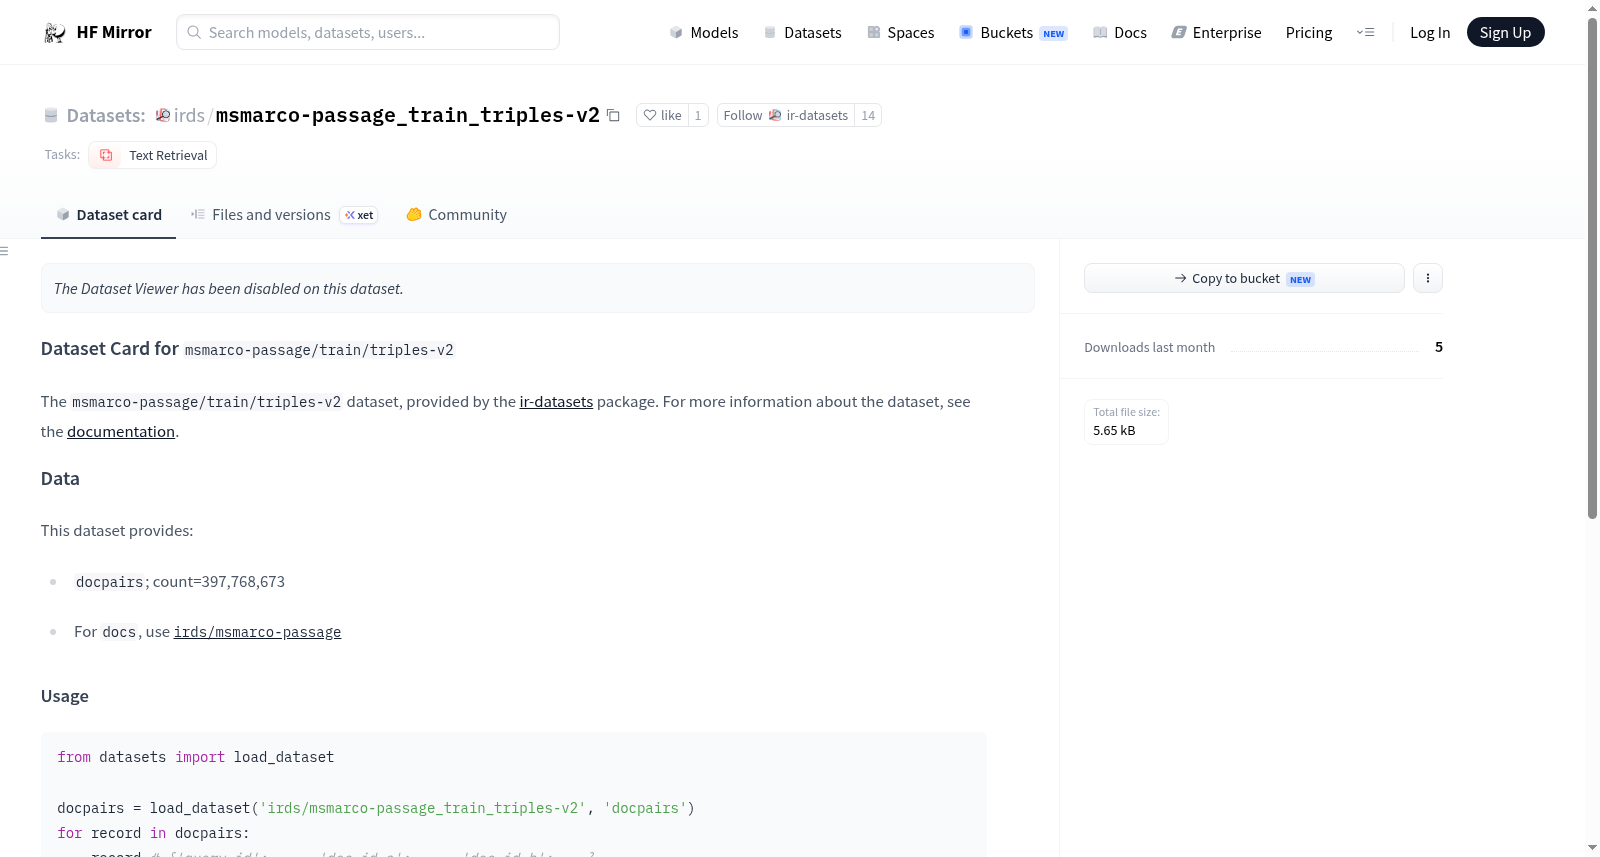Click Copy to bucket button
1600x857 pixels.
(x=1244, y=278)
